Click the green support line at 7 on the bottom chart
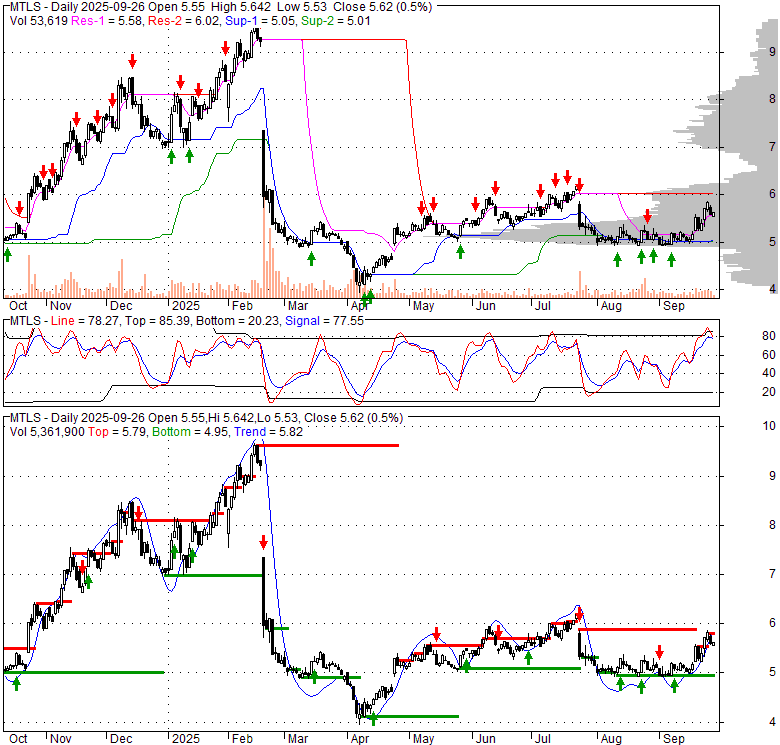Viewport: 780px width, 745px height. [214, 575]
